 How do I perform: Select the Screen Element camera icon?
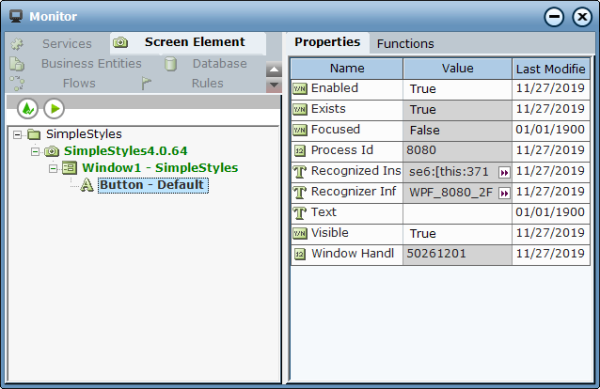tap(121, 42)
